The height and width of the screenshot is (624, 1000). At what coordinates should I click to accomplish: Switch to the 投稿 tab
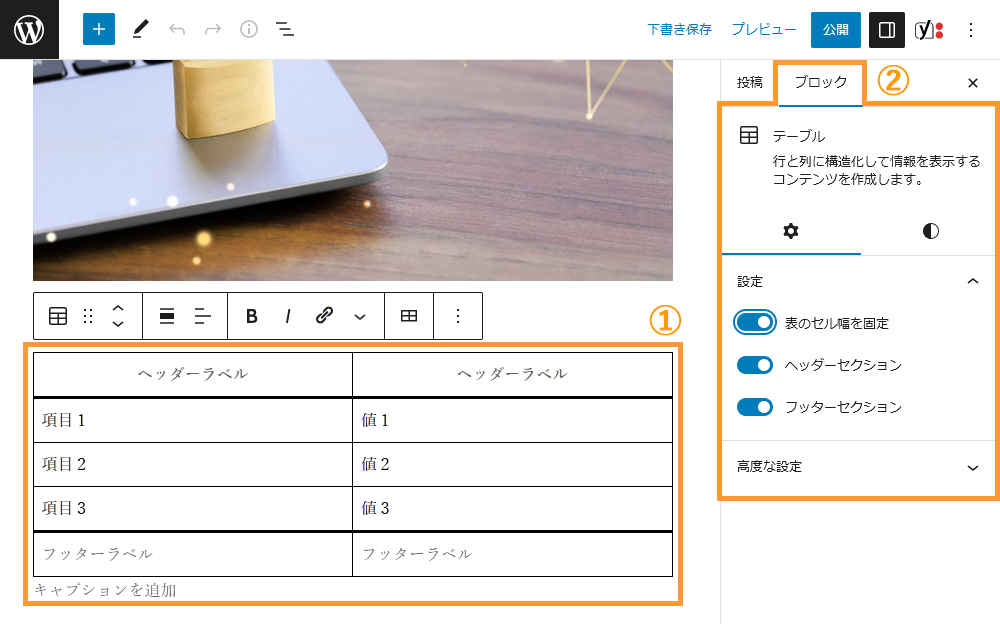coord(750,83)
